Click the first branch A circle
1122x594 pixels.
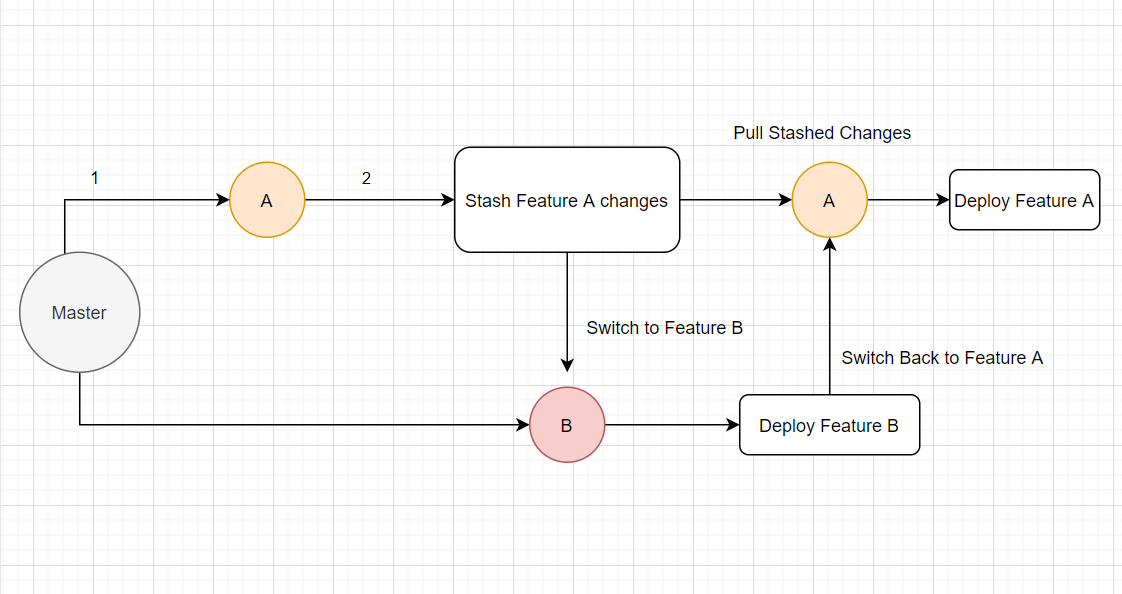point(266,200)
